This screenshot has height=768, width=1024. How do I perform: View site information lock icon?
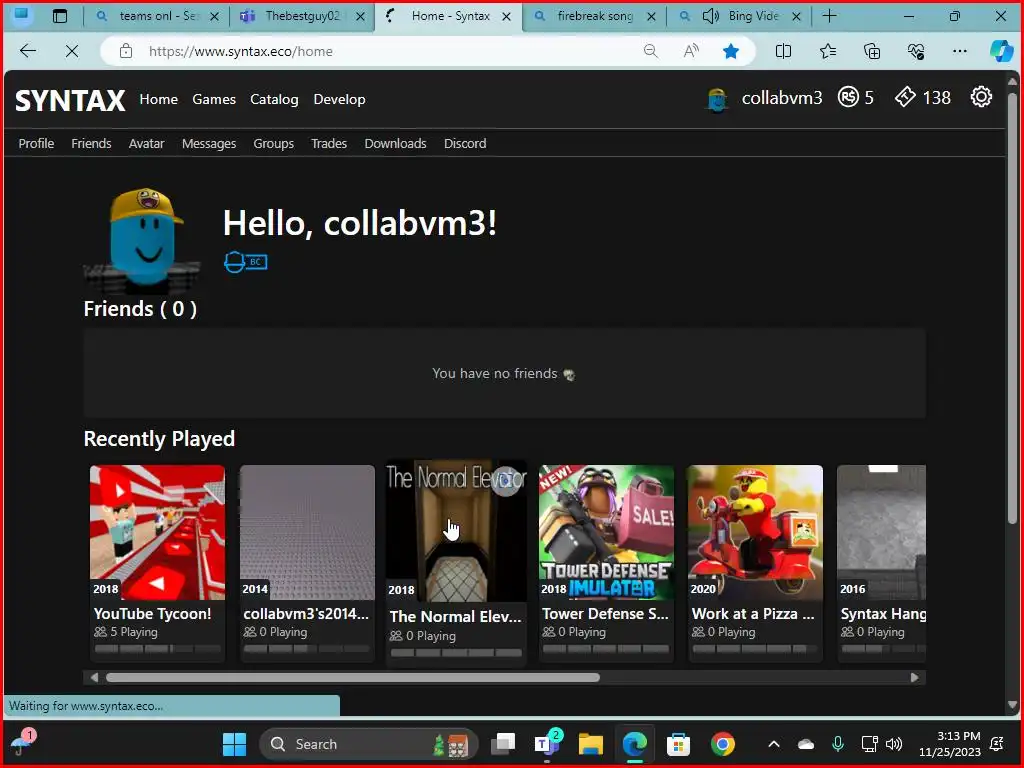tap(126, 51)
